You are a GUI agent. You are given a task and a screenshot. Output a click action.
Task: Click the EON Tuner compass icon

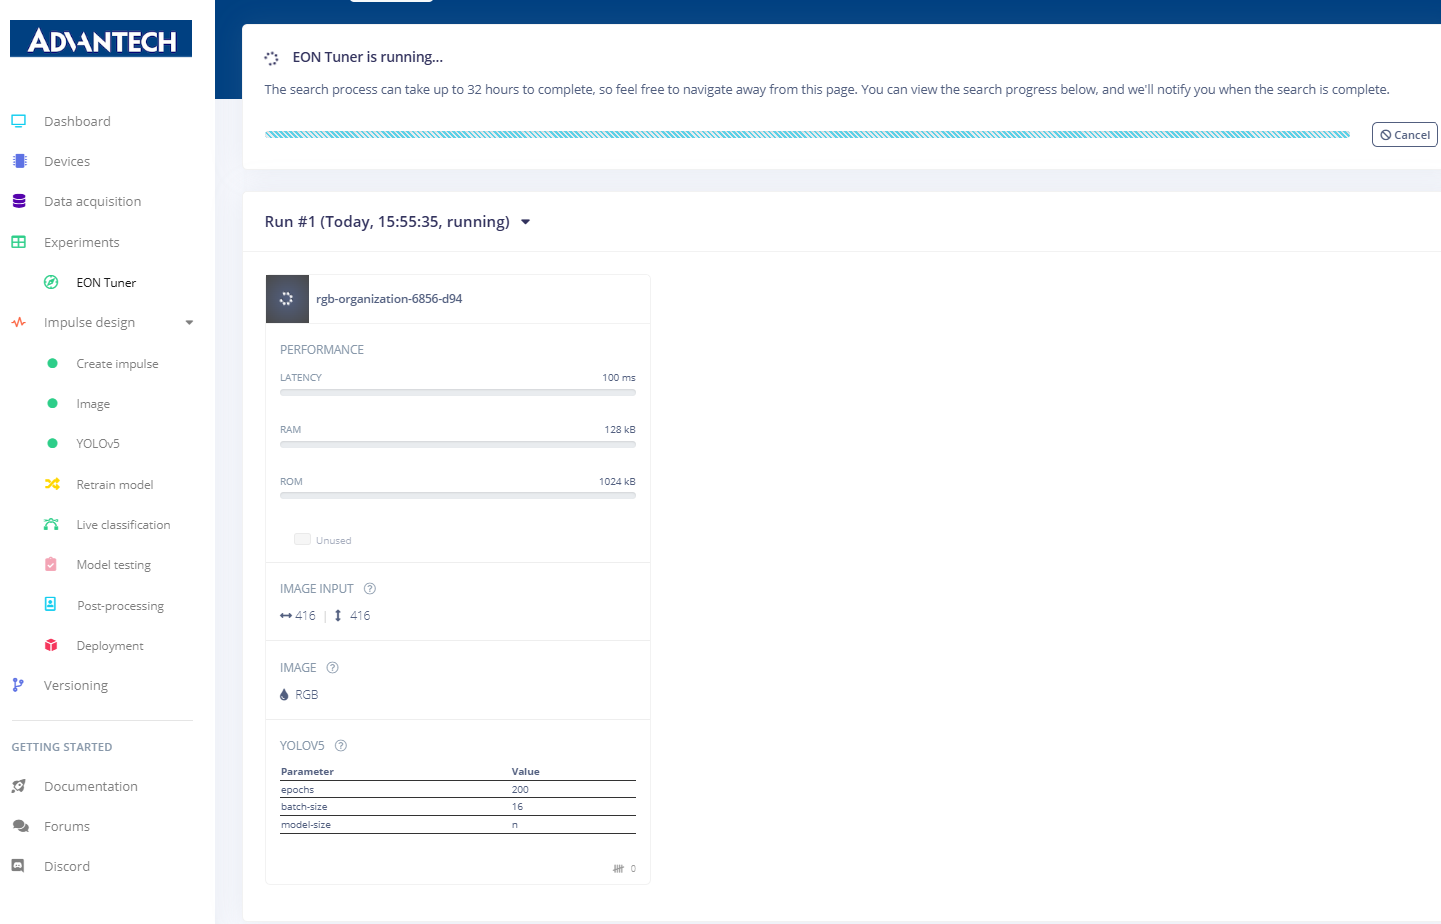point(51,282)
